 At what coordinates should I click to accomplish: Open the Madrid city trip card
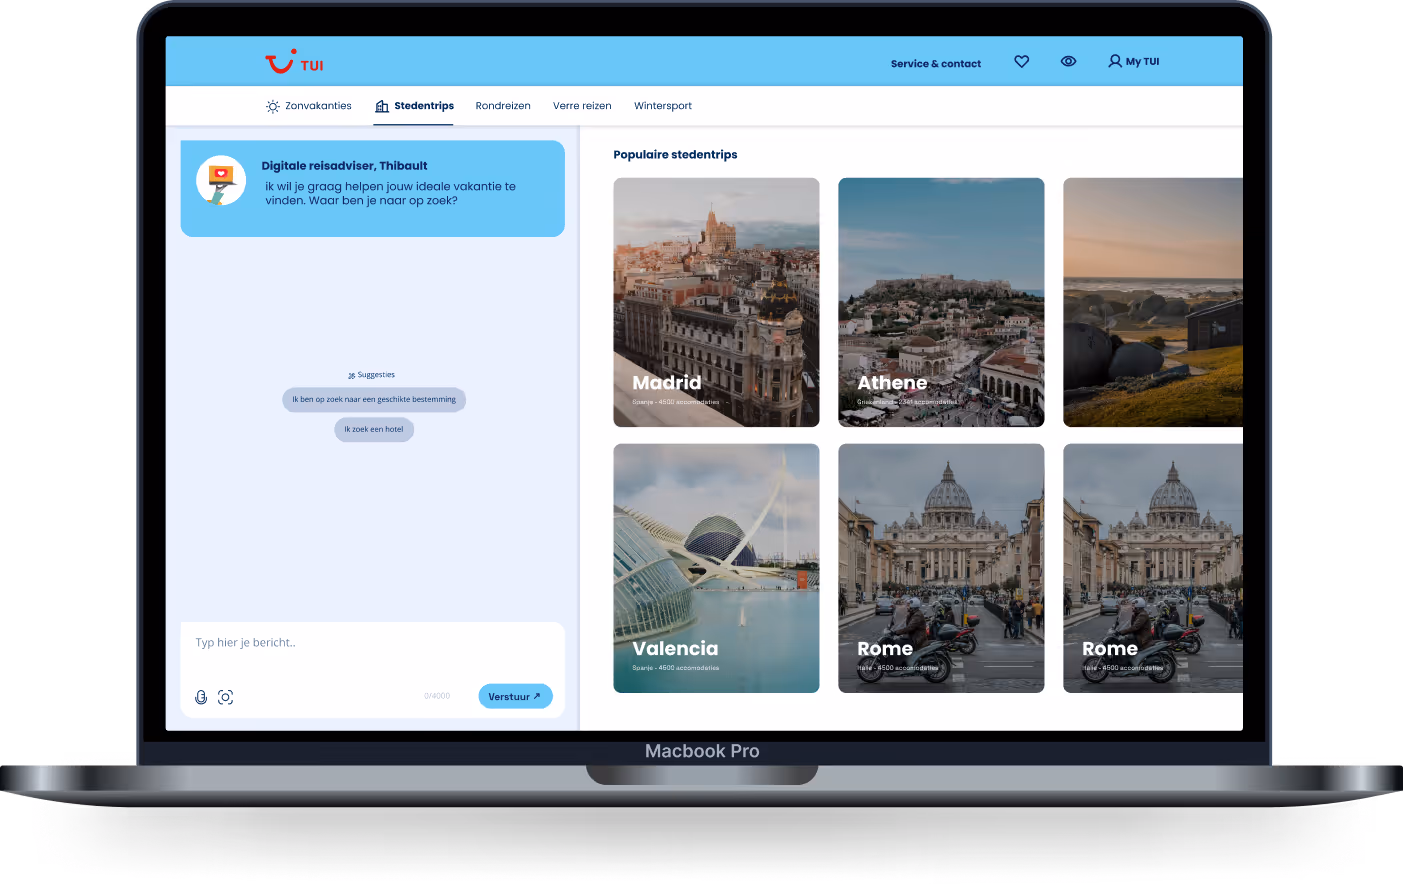point(716,302)
